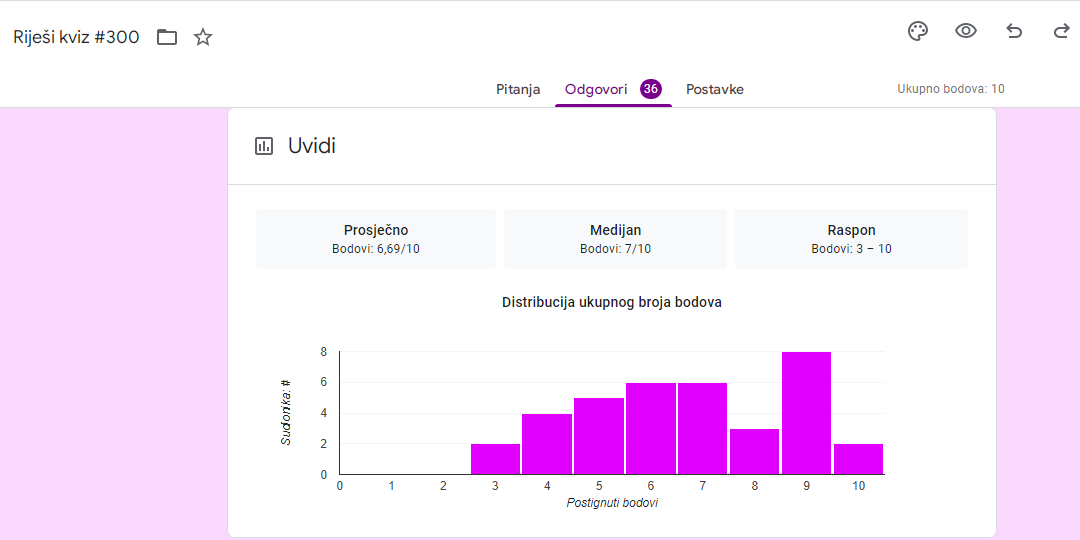
Task: Go to the Postavke tab
Action: click(x=714, y=89)
